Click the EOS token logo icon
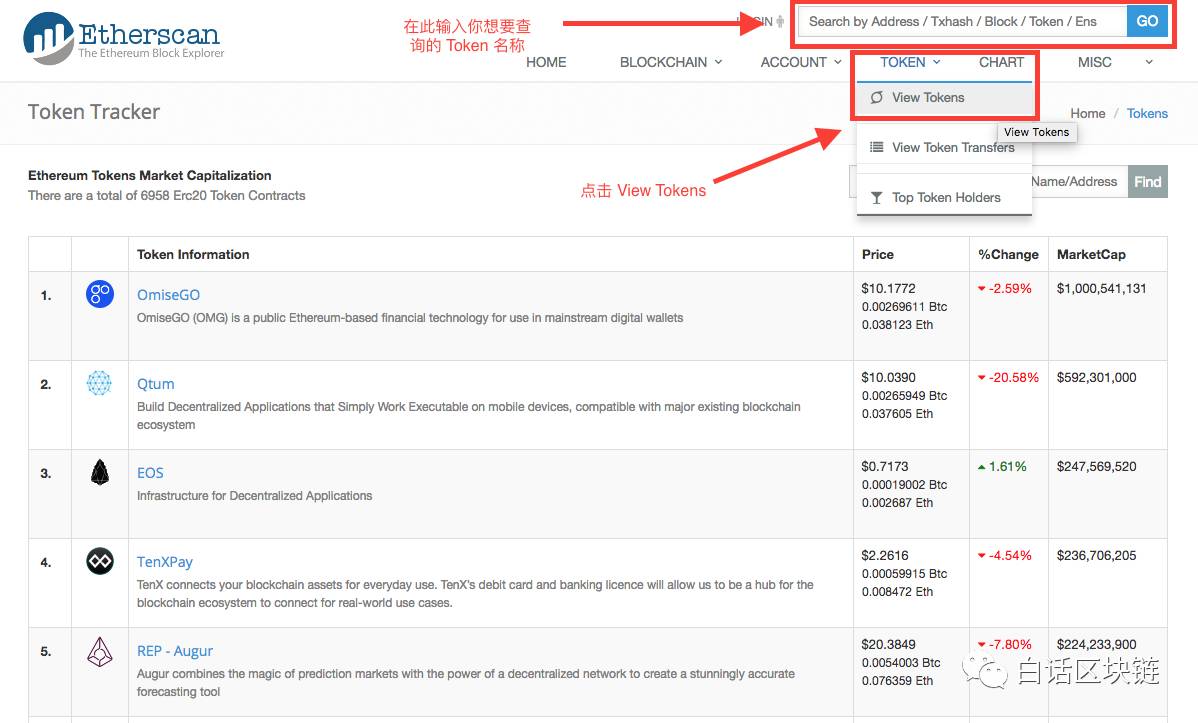 [x=100, y=472]
